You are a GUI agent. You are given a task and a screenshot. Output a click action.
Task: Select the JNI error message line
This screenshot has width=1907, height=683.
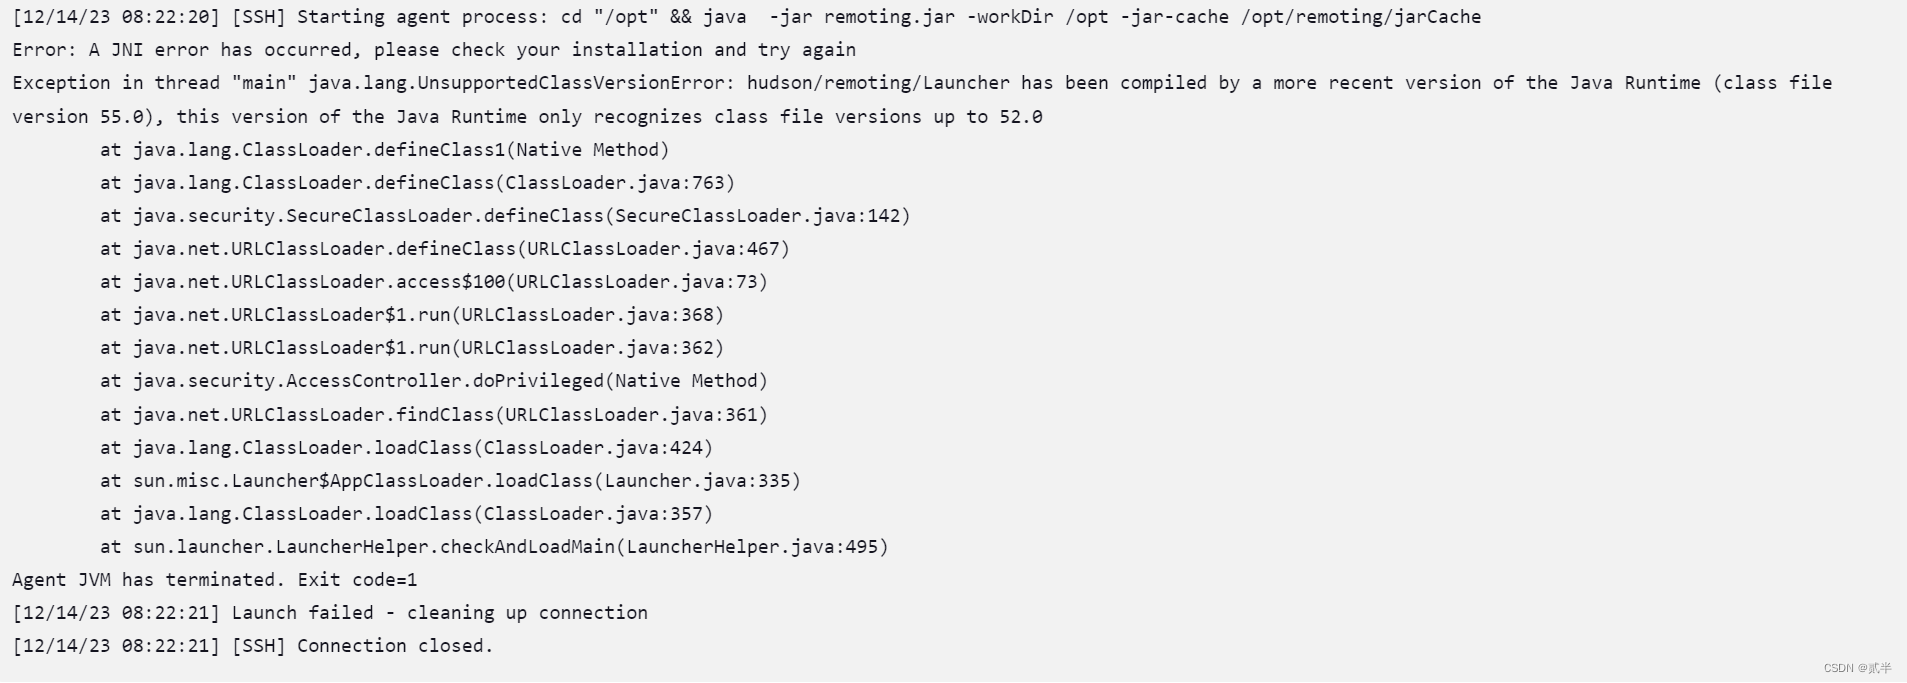tap(434, 50)
